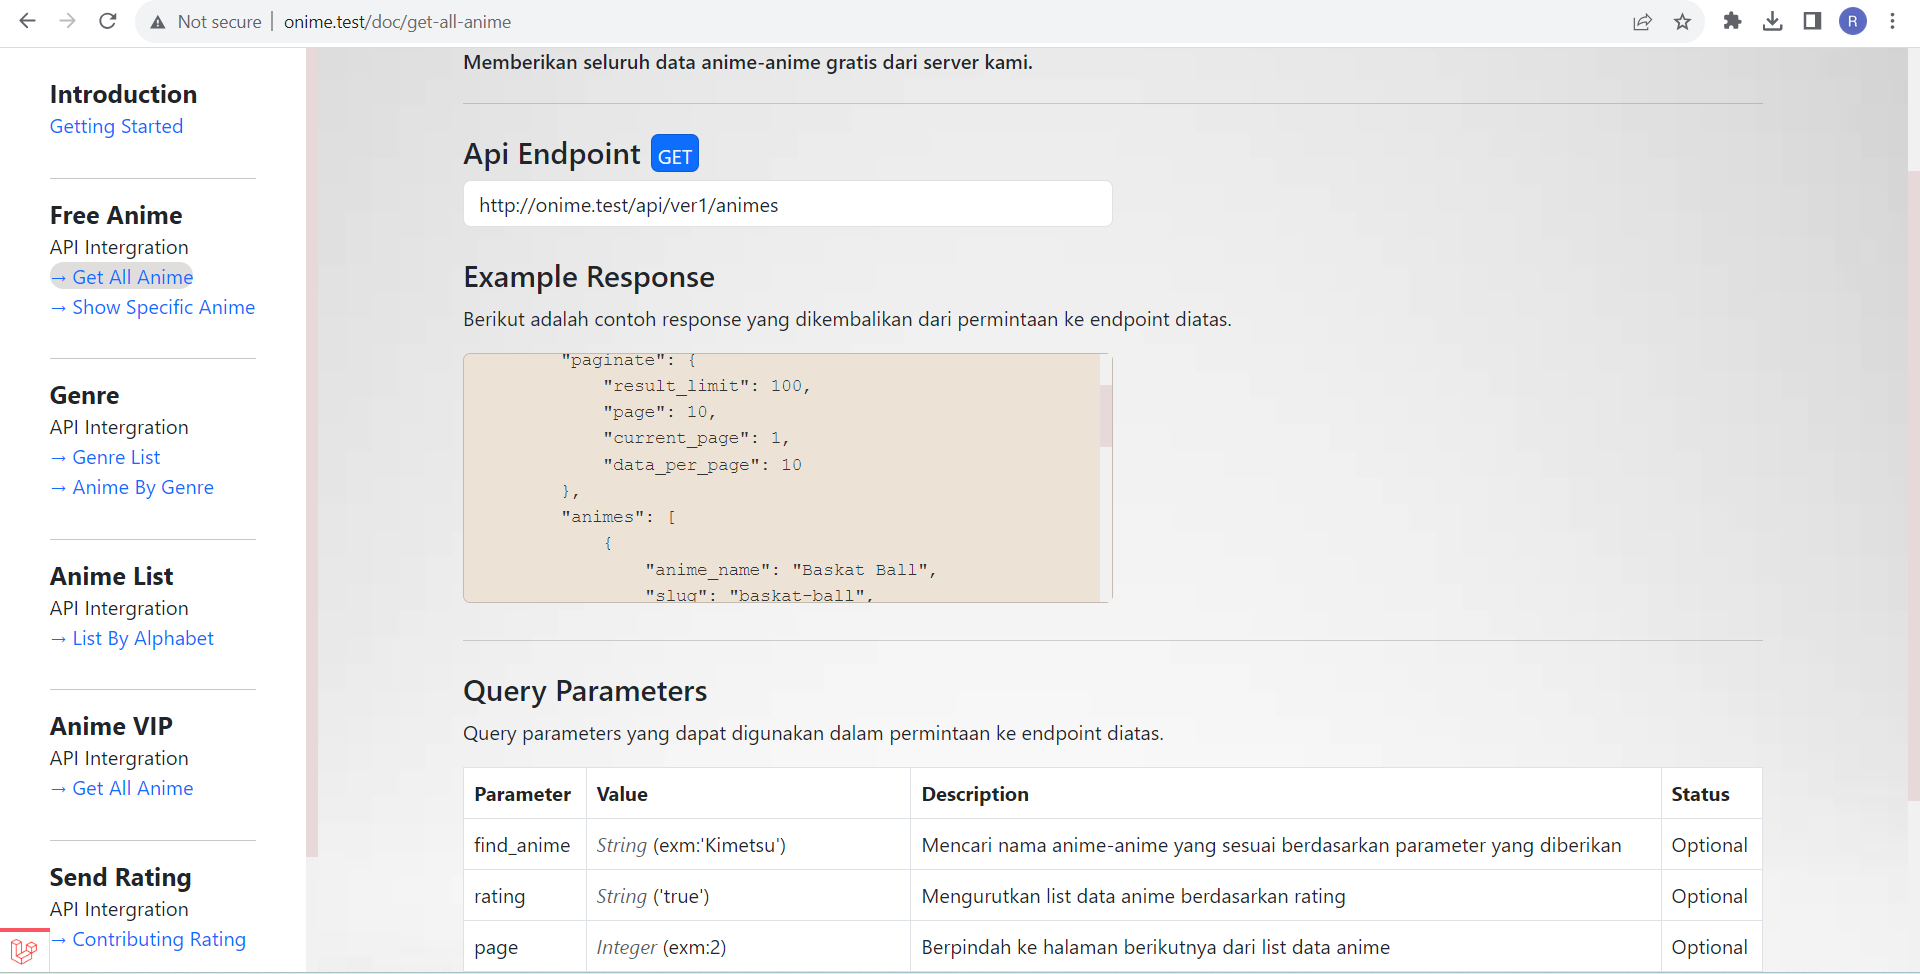Click the API endpoint URL field

[788, 204]
